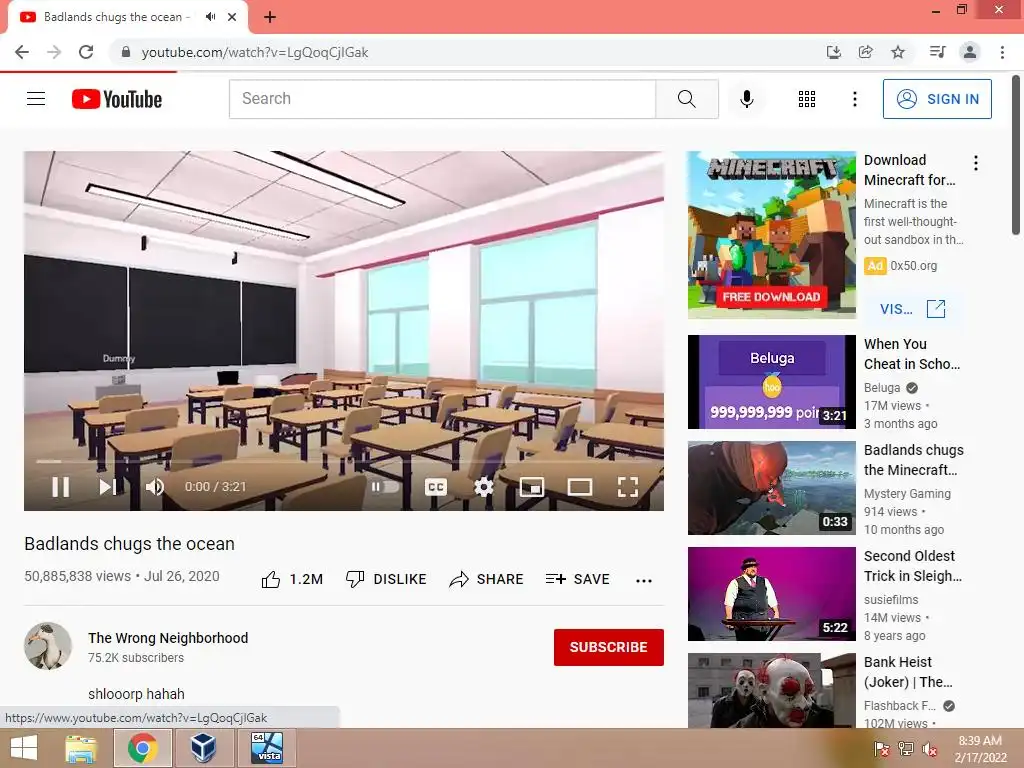Go back in browser
This screenshot has width=1024, height=768.
[22, 52]
